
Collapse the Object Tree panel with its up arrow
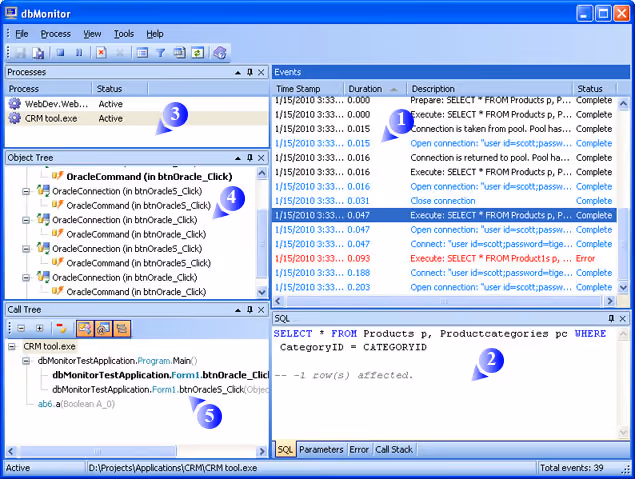tap(238, 158)
